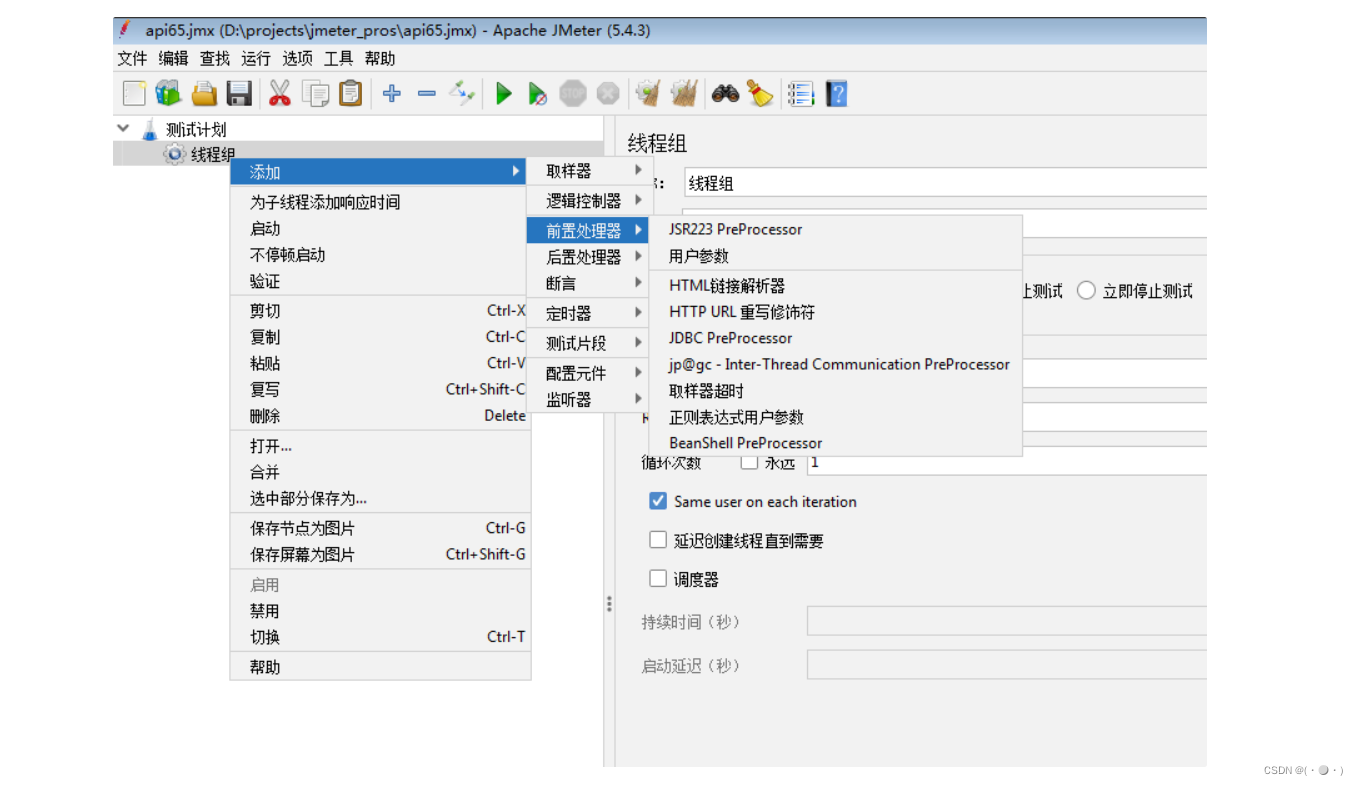Expand the 取样器 submenu

point(590,171)
